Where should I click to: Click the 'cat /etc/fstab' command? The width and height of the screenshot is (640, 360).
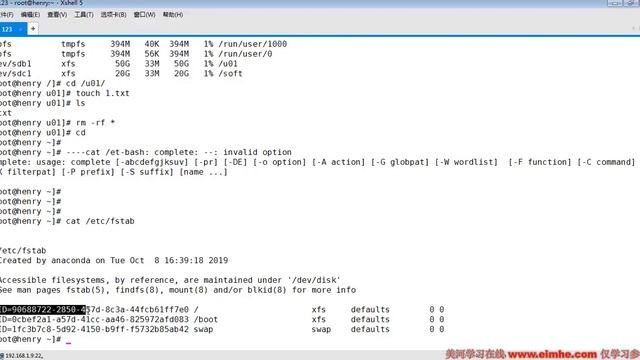(100, 221)
